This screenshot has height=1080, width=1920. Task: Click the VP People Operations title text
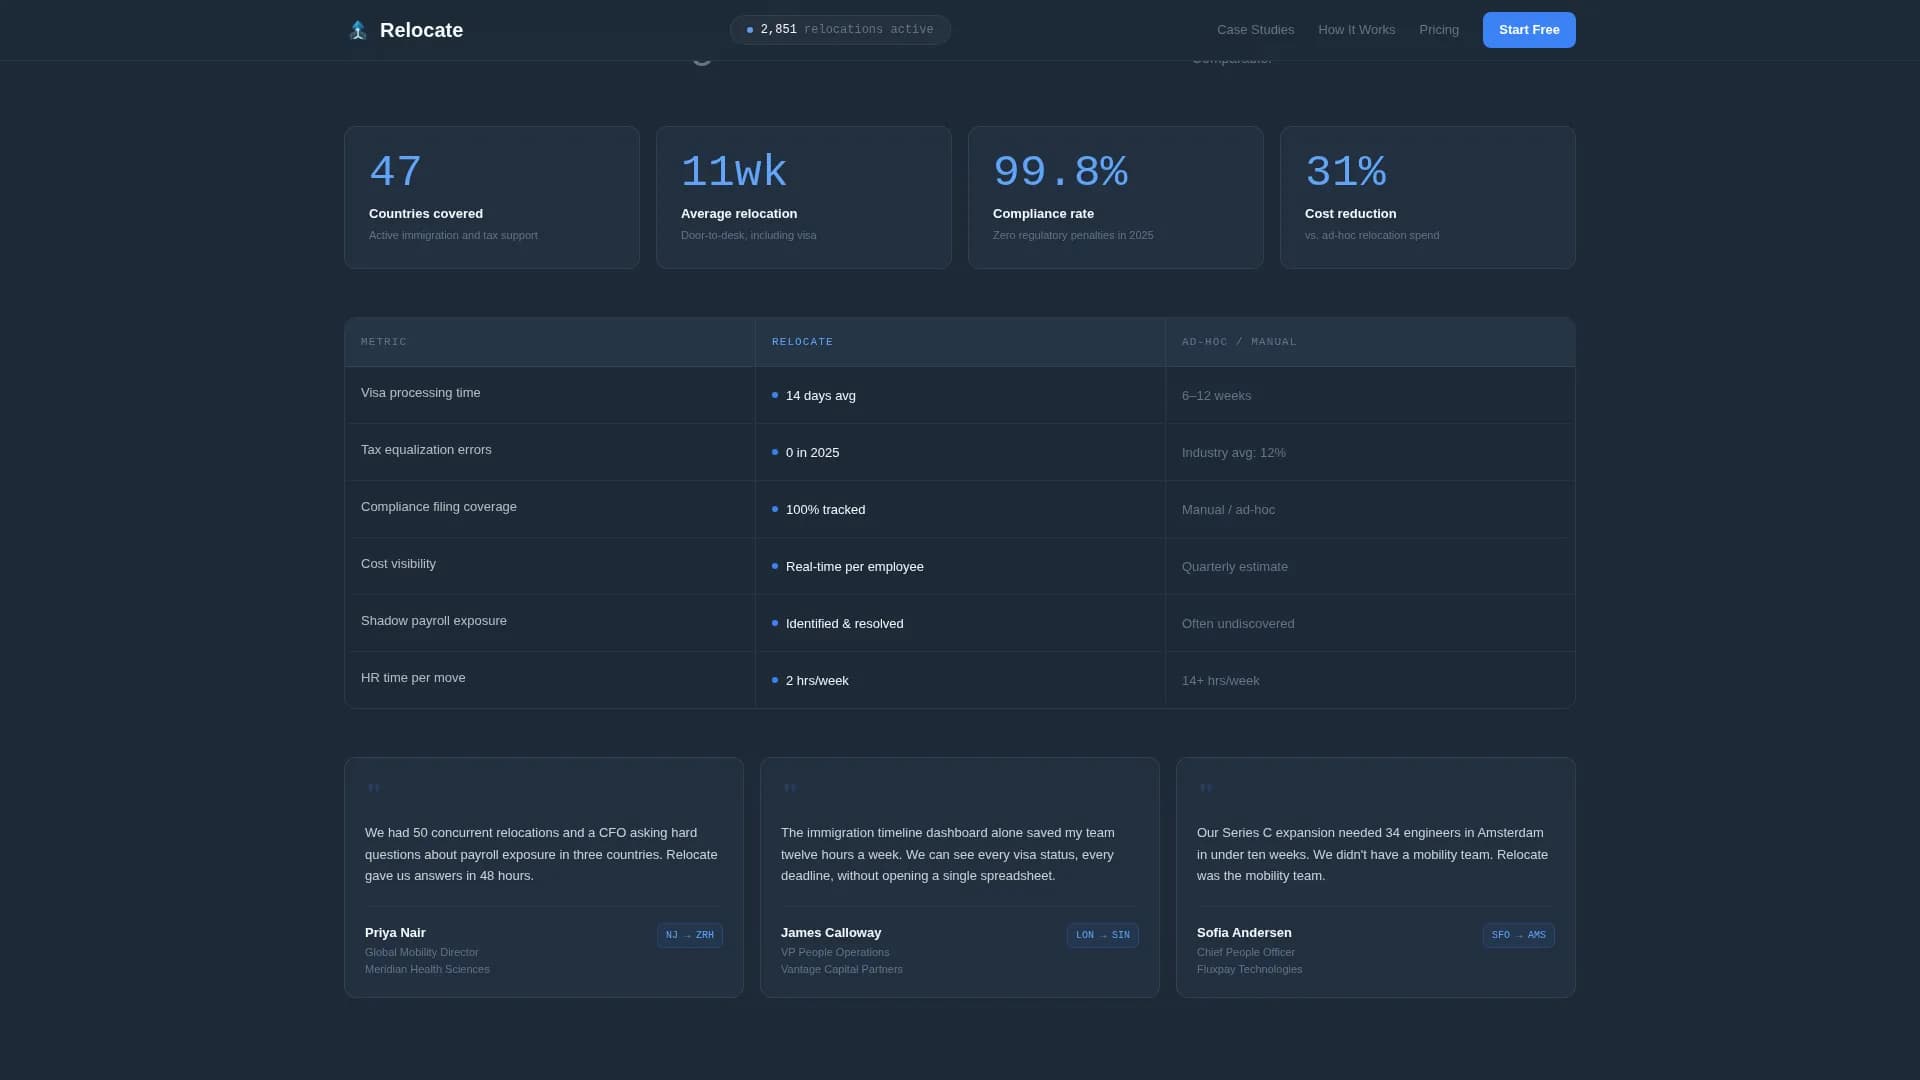pyautogui.click(x=835, y=953)
